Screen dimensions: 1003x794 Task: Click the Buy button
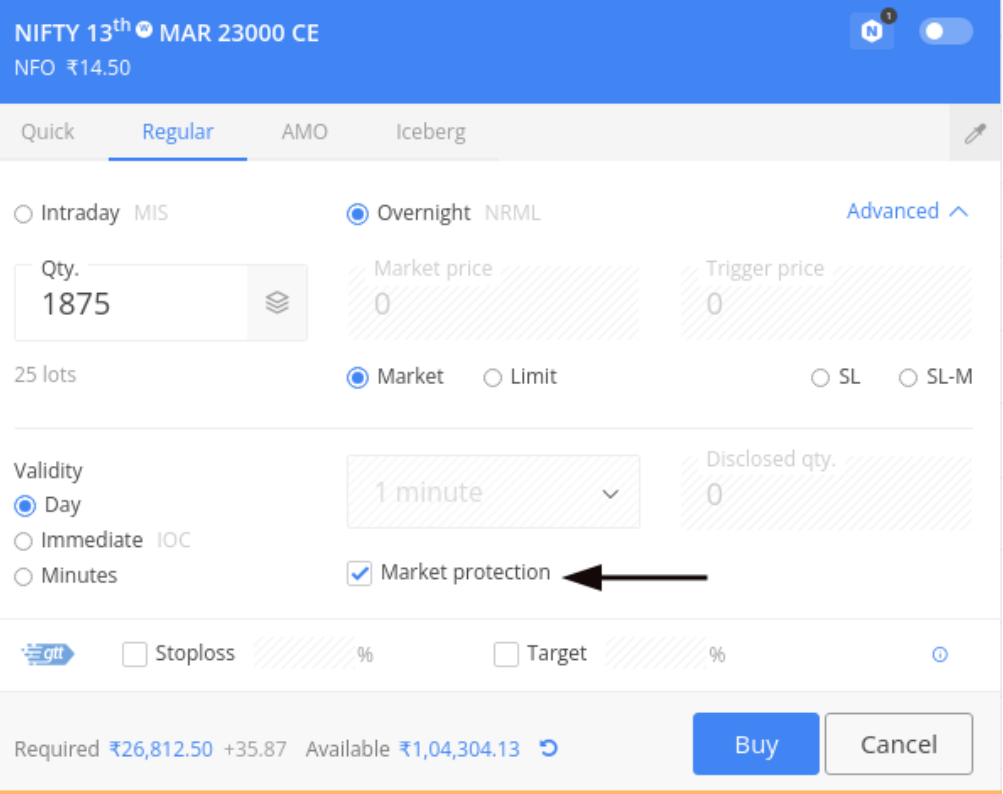[756, 744]
